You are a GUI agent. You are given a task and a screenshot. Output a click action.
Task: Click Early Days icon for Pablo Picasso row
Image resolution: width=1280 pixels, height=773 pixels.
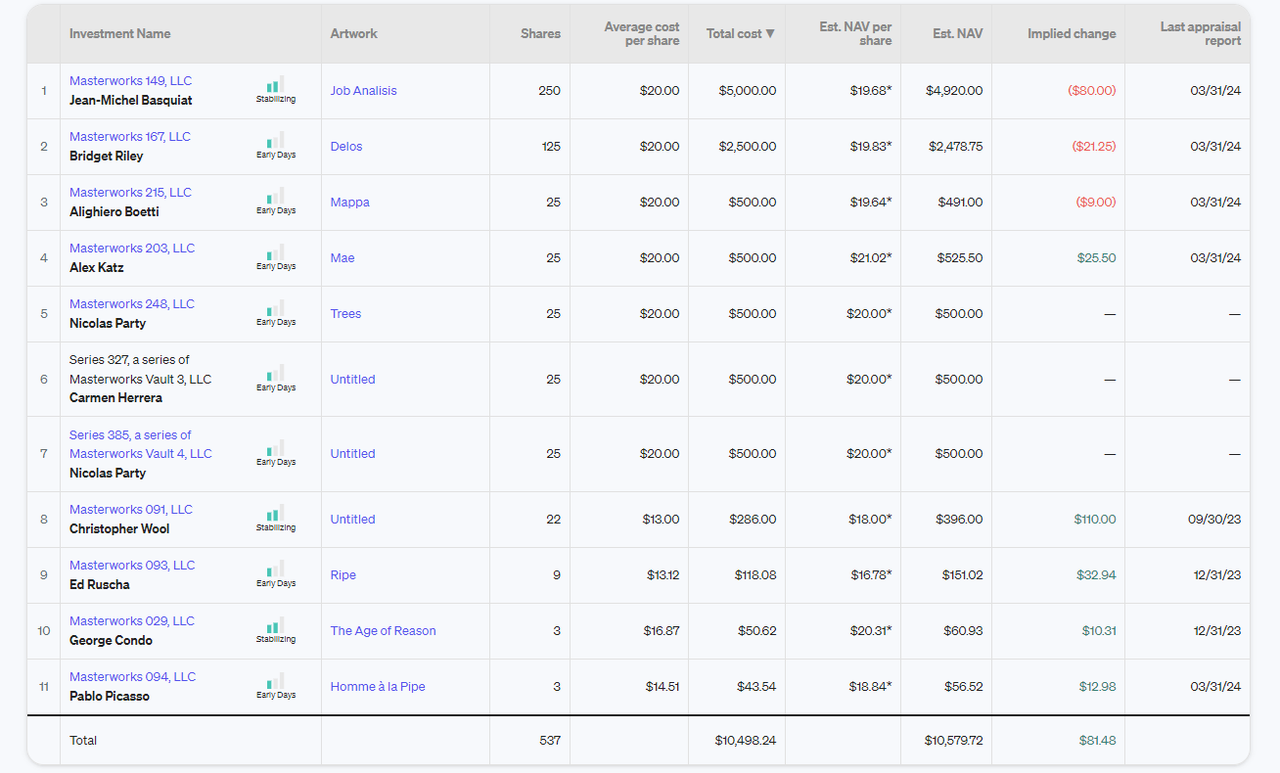click(275, 687)
